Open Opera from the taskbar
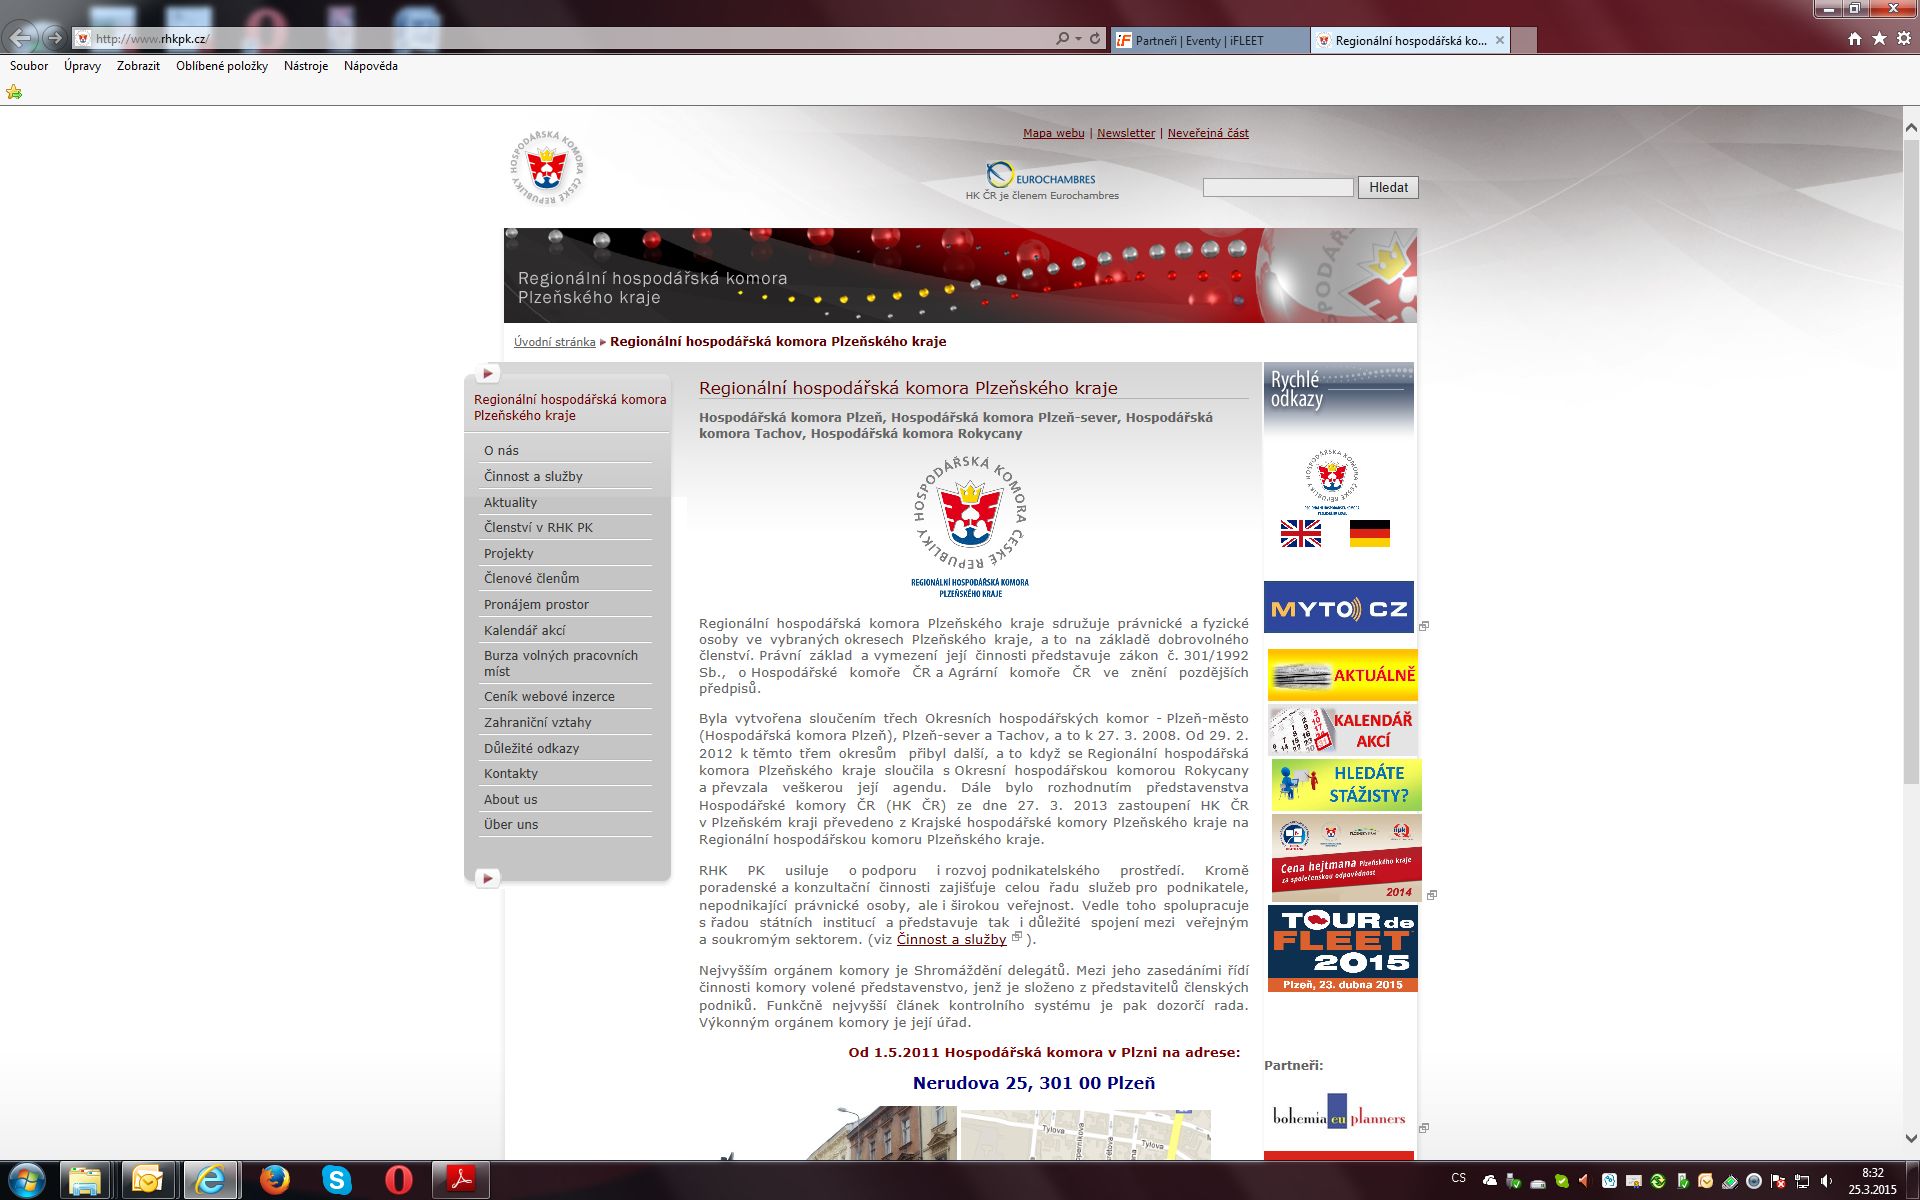The width and height of the screenshot is (1920, 1200). [x=399, y=1180]
